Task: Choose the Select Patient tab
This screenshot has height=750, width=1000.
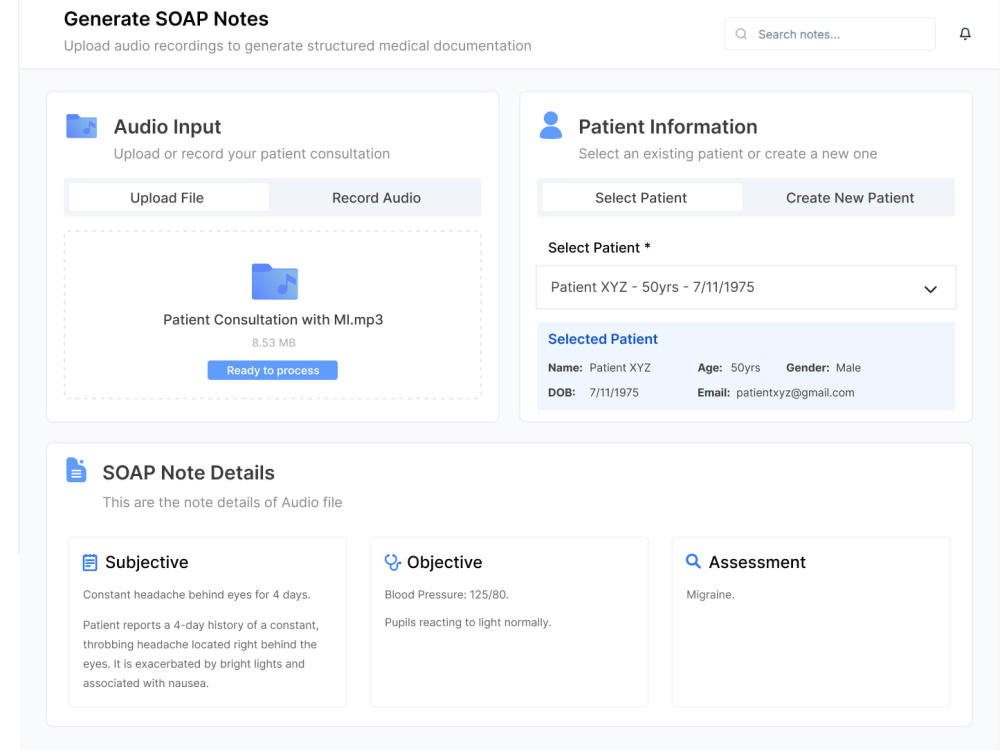Action: pos(642,198)
